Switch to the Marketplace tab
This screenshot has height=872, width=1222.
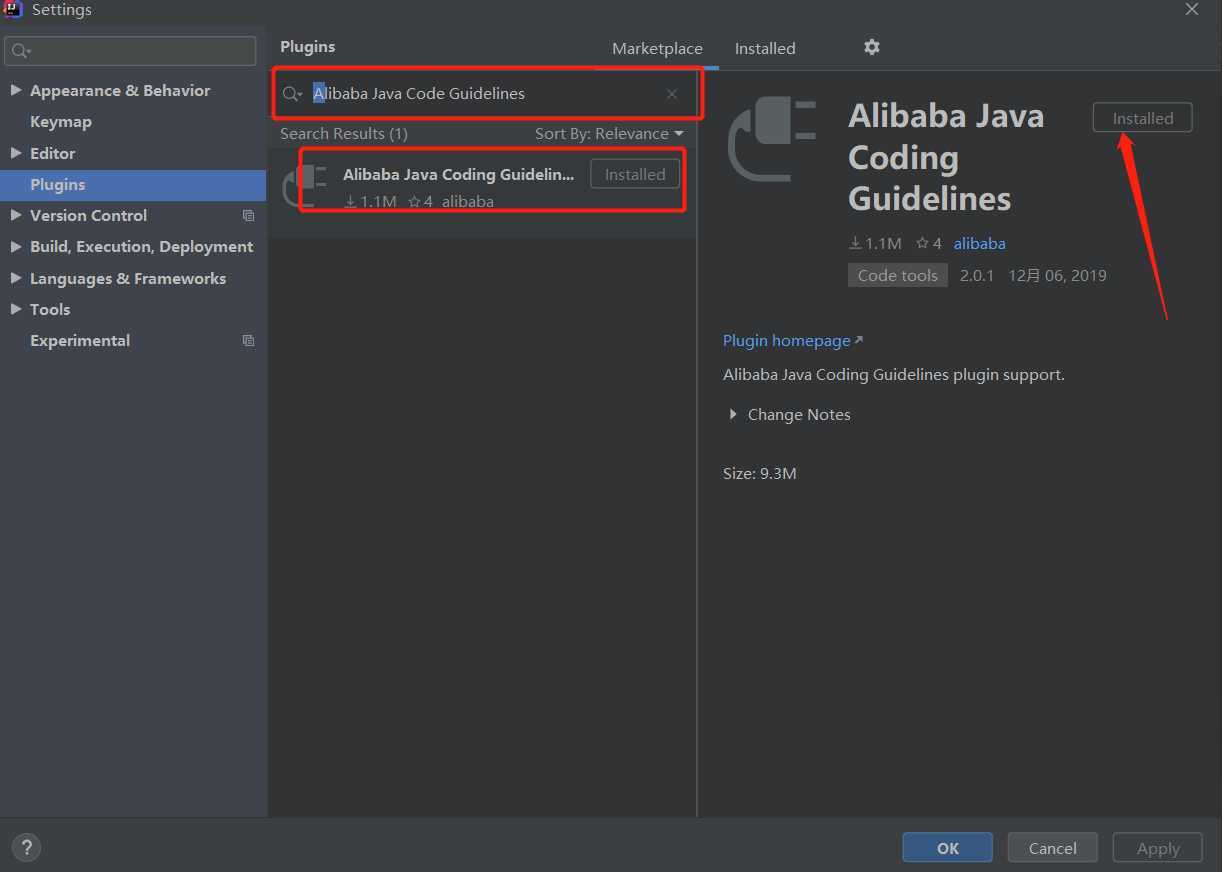[657, 48]
